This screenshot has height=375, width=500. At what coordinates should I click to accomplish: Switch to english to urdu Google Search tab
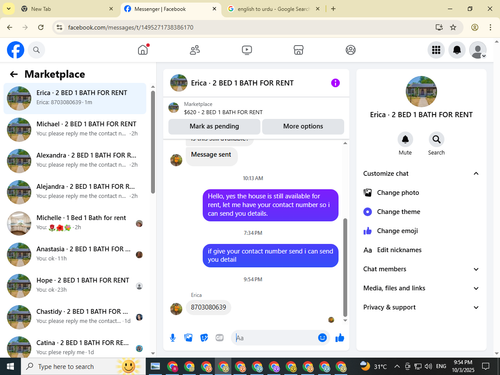click(273, 9)
